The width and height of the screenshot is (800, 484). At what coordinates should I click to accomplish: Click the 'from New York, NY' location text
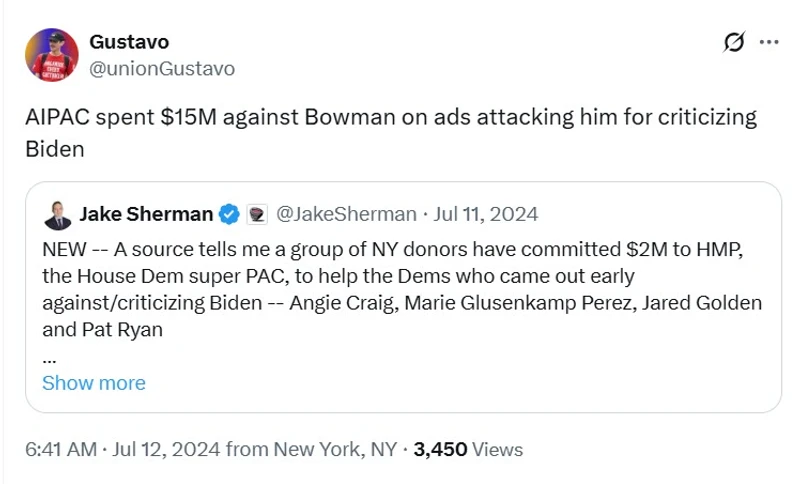[312, 450]
